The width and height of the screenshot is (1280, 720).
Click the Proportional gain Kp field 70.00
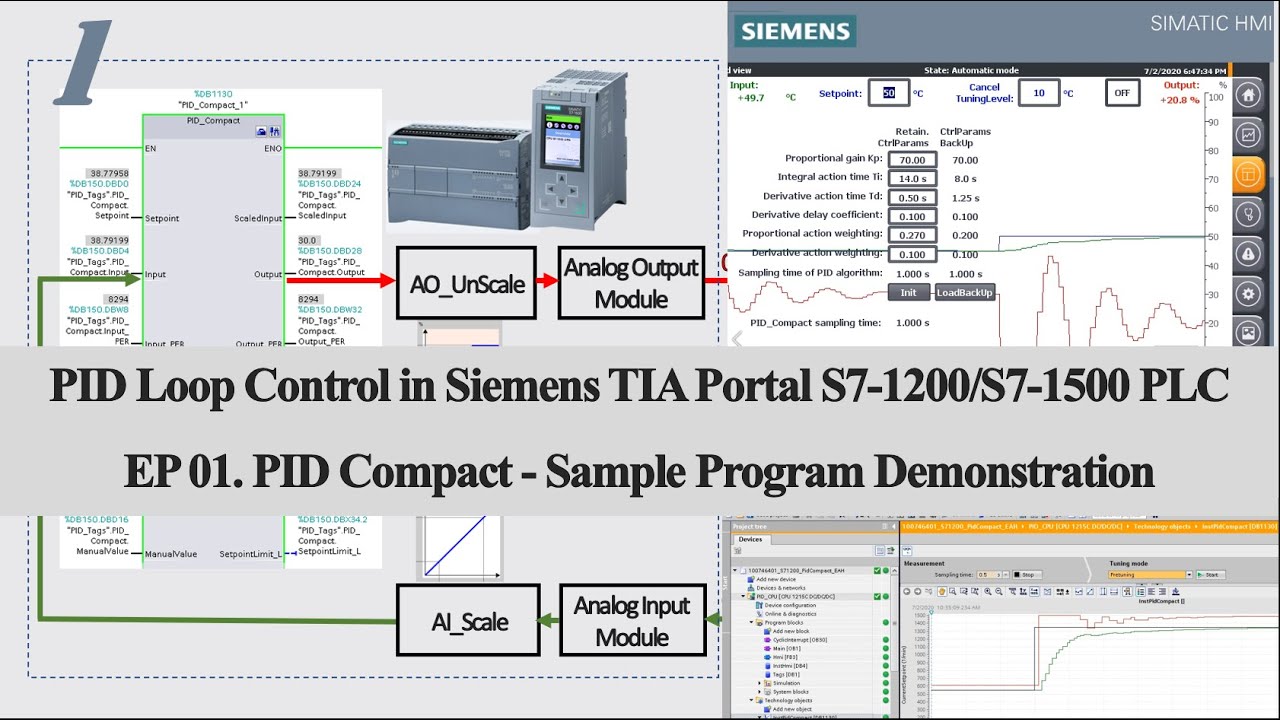click(x=912, y=159)
